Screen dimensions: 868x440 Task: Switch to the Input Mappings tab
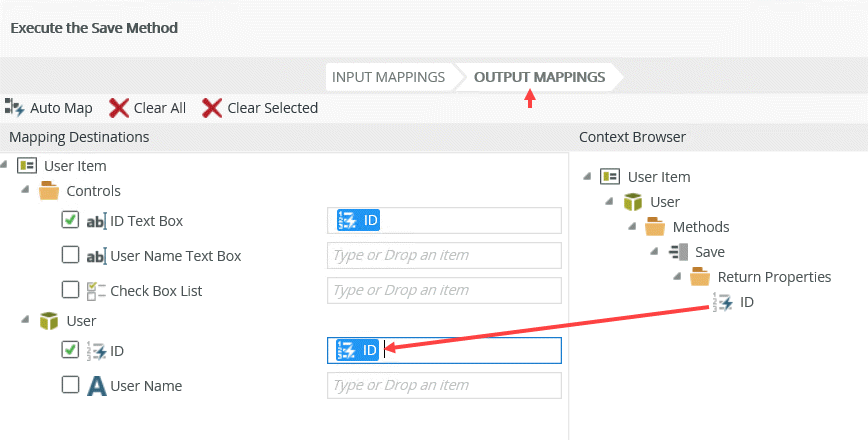tap(388, 77)
